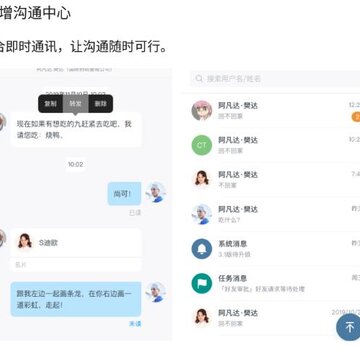Screen dimensions: 360x360
Task: Choose 复制 in the message popup menu
Action: coord(51,104)
